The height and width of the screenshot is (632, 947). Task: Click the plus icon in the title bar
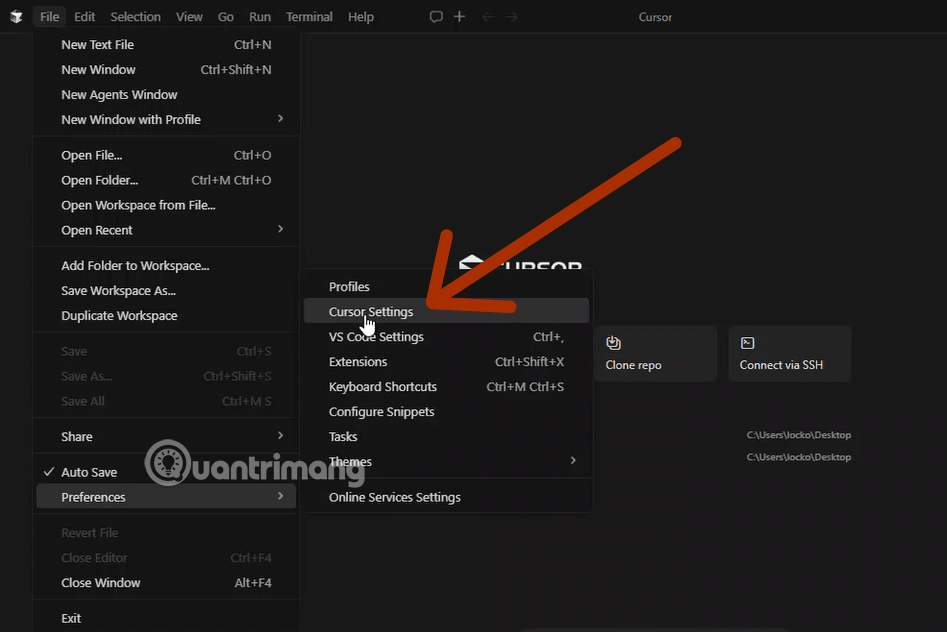click(459, 16)
